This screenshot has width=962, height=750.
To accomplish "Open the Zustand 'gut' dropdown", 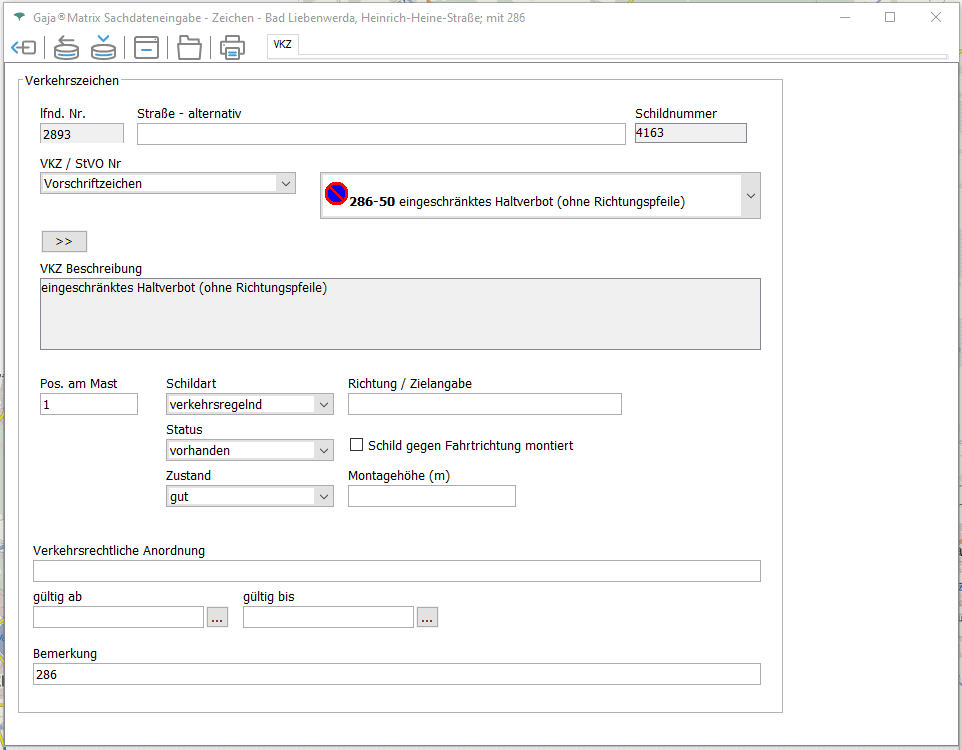I will 323,497.
